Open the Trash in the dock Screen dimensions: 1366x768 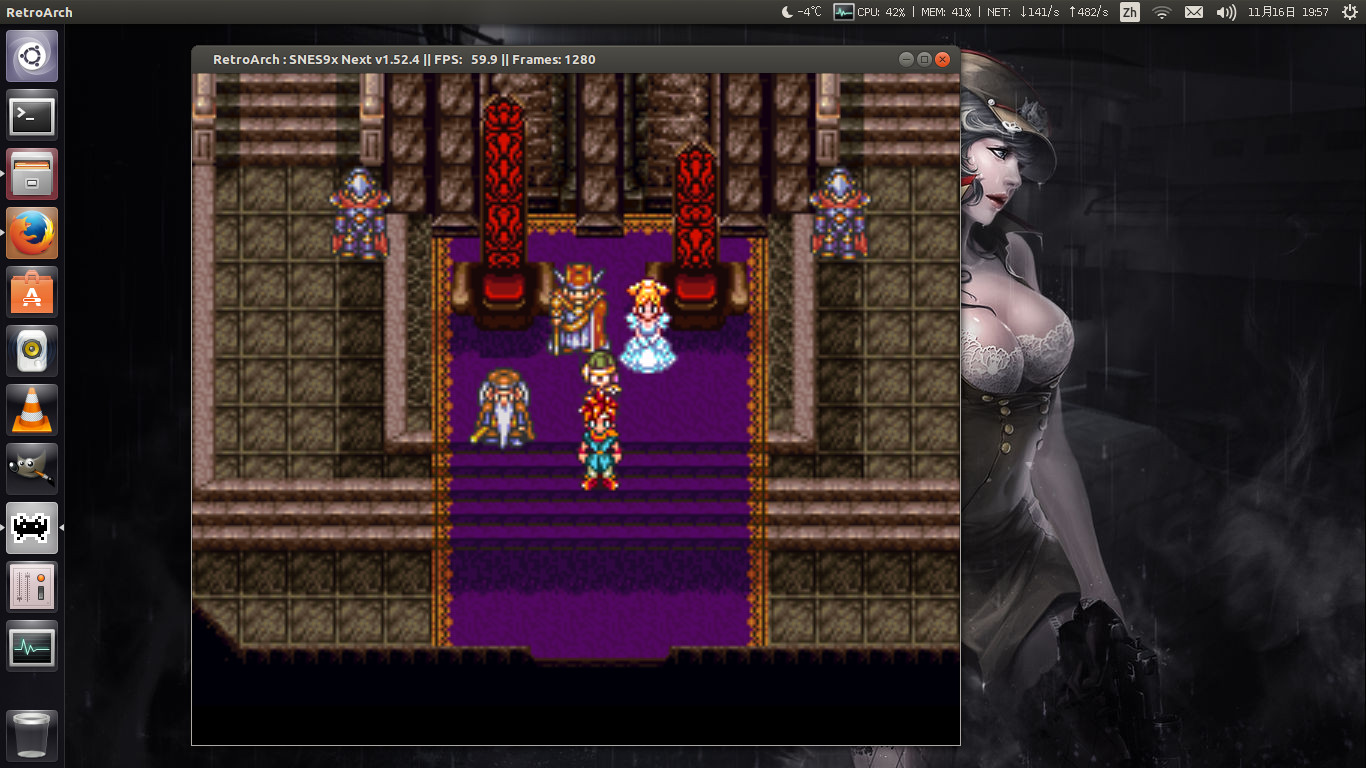click(32, 736)
